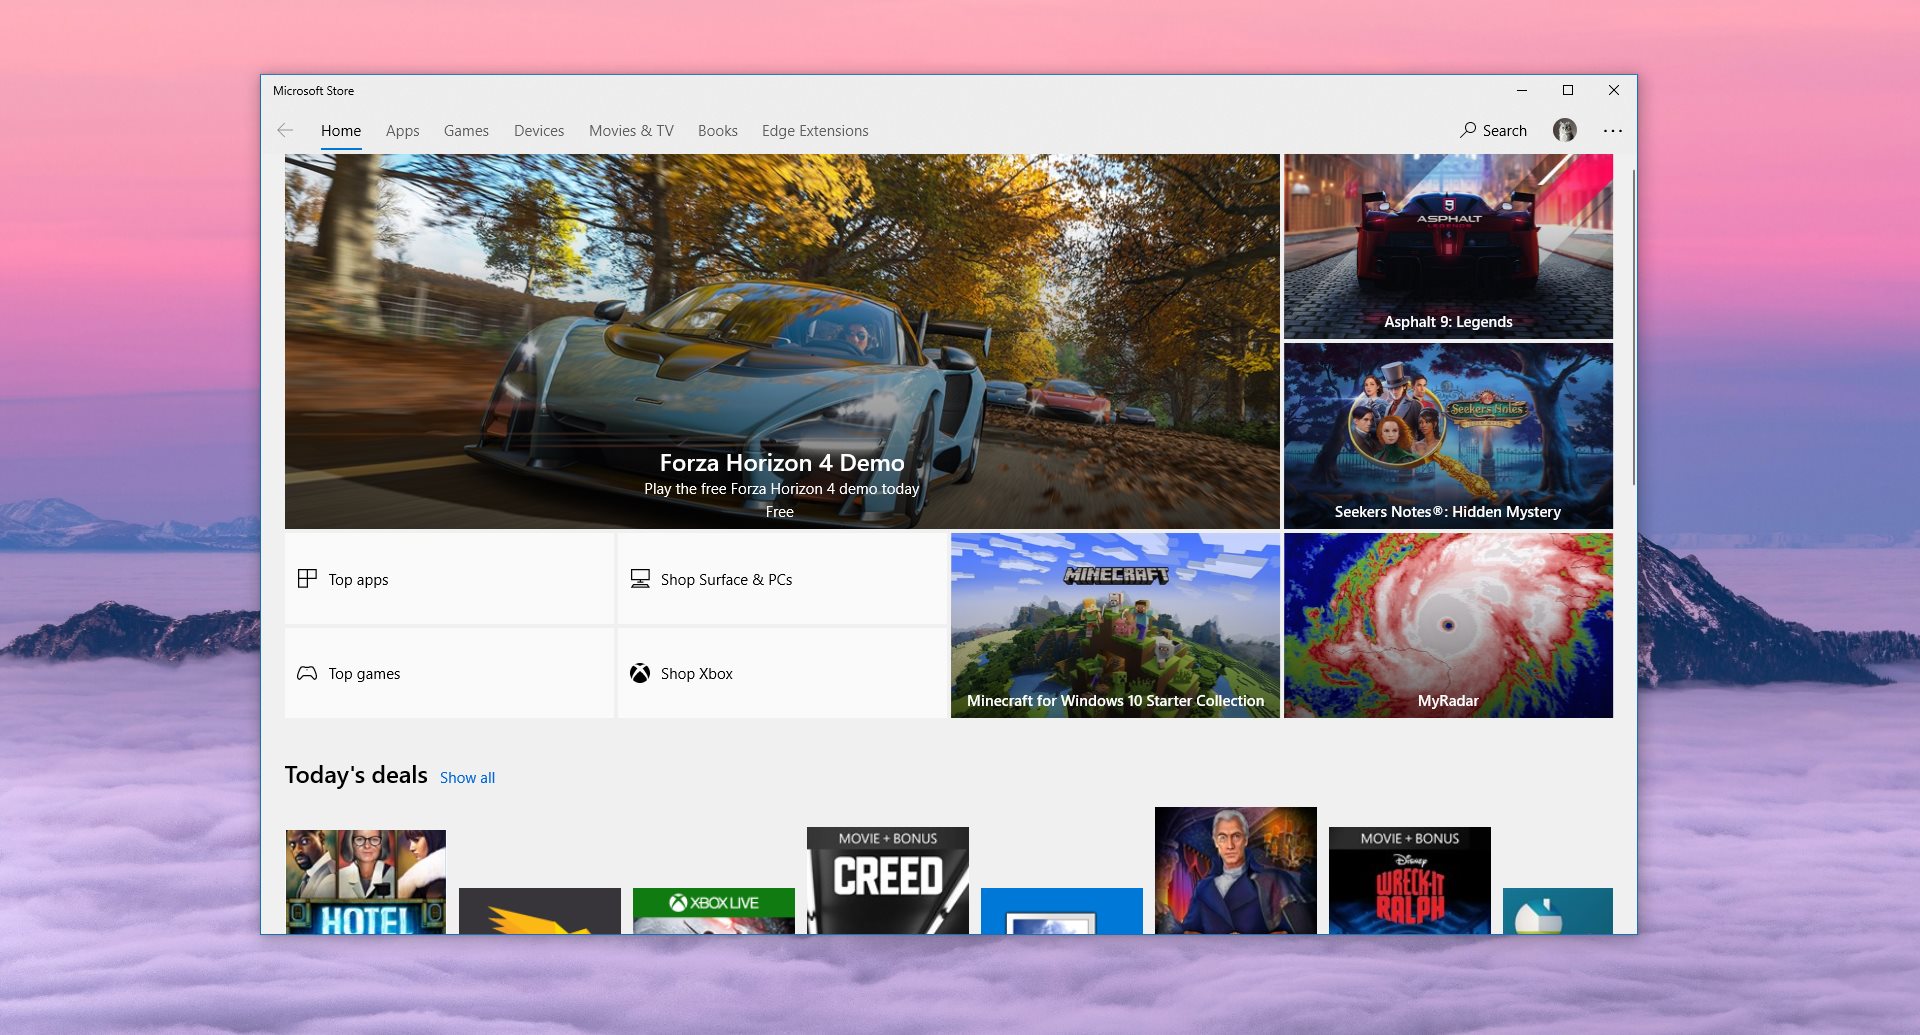Open the Wreck-It Ralph movie deal
Image resolution: width=1920 pixels, height=1035 pixels.
1410,880
